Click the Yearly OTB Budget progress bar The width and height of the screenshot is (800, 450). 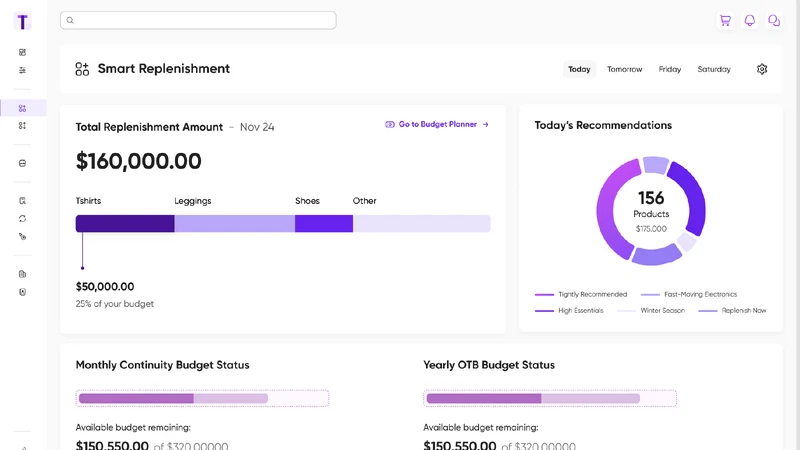[x=550, y=398]
